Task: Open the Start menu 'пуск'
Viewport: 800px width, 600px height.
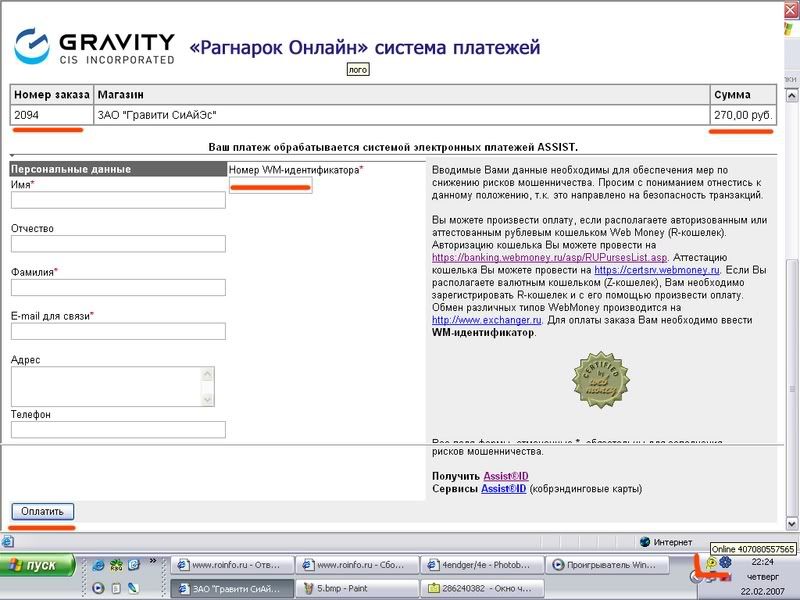Action: (x=38, y=565)
